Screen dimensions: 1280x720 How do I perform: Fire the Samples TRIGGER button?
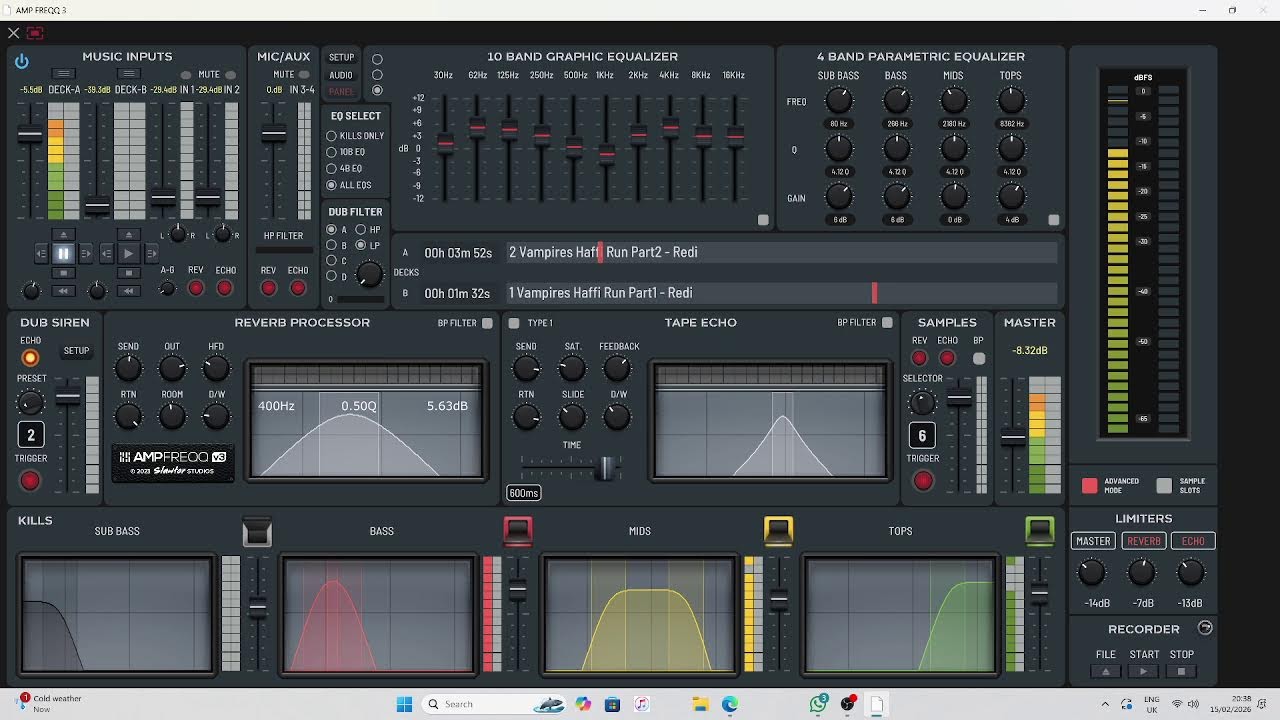point(923,481)
